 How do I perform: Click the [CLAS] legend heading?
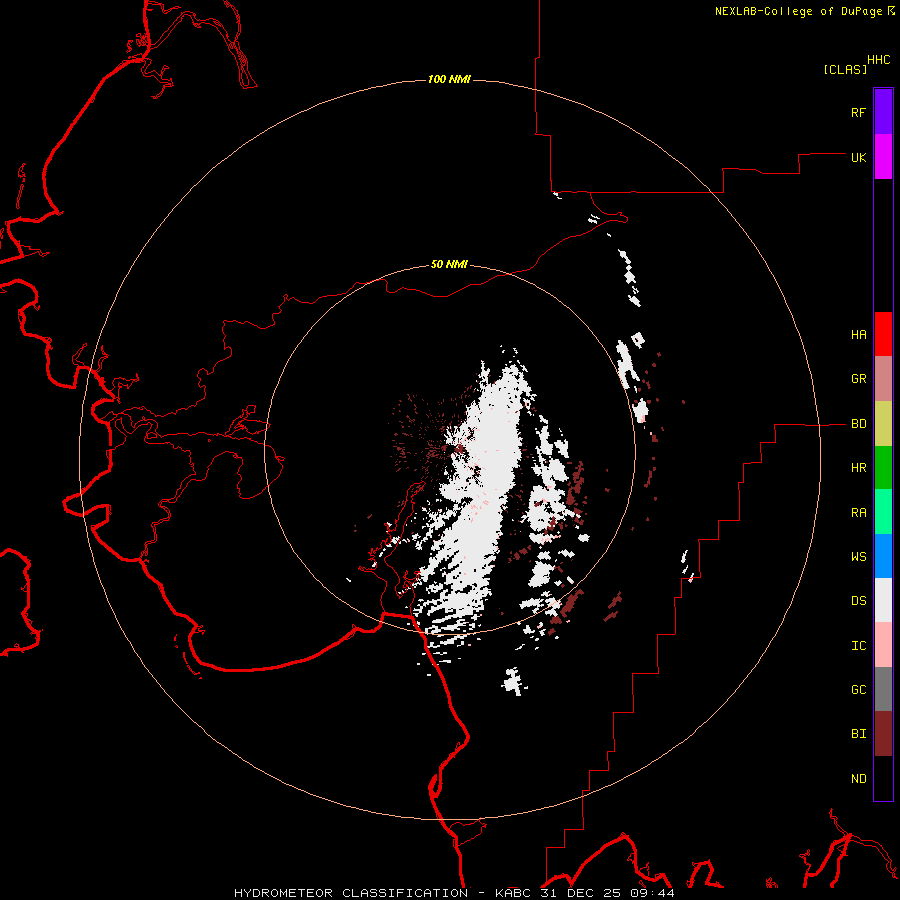pos(845,69)
